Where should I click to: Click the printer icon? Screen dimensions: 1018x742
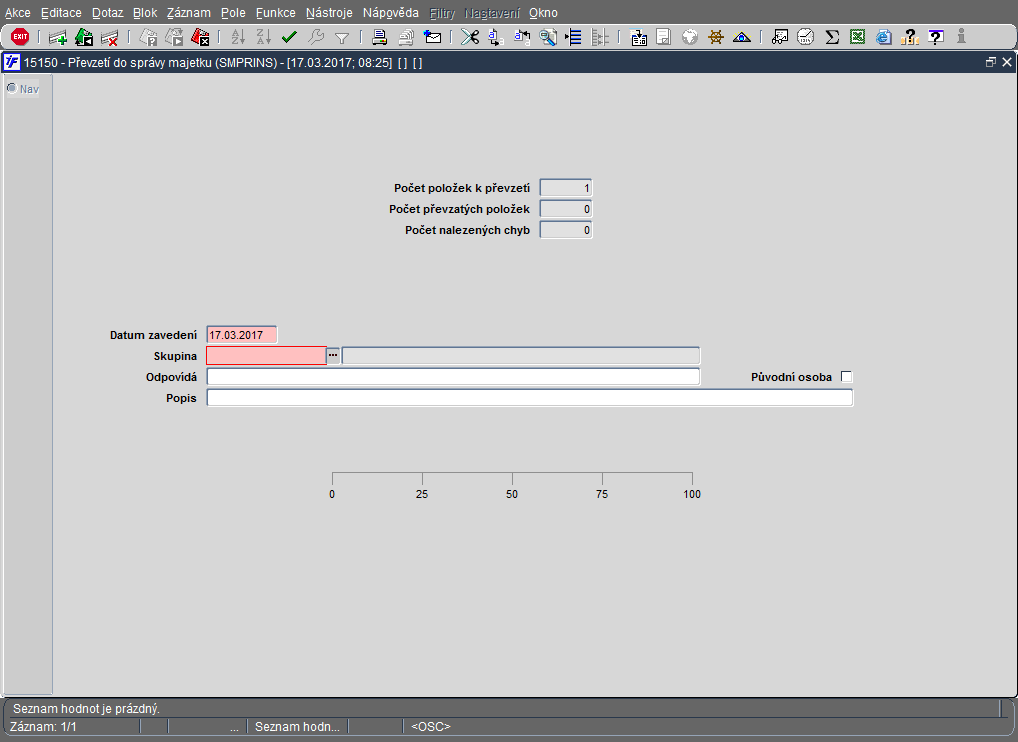pyautogui.click(x=380, y=38)
